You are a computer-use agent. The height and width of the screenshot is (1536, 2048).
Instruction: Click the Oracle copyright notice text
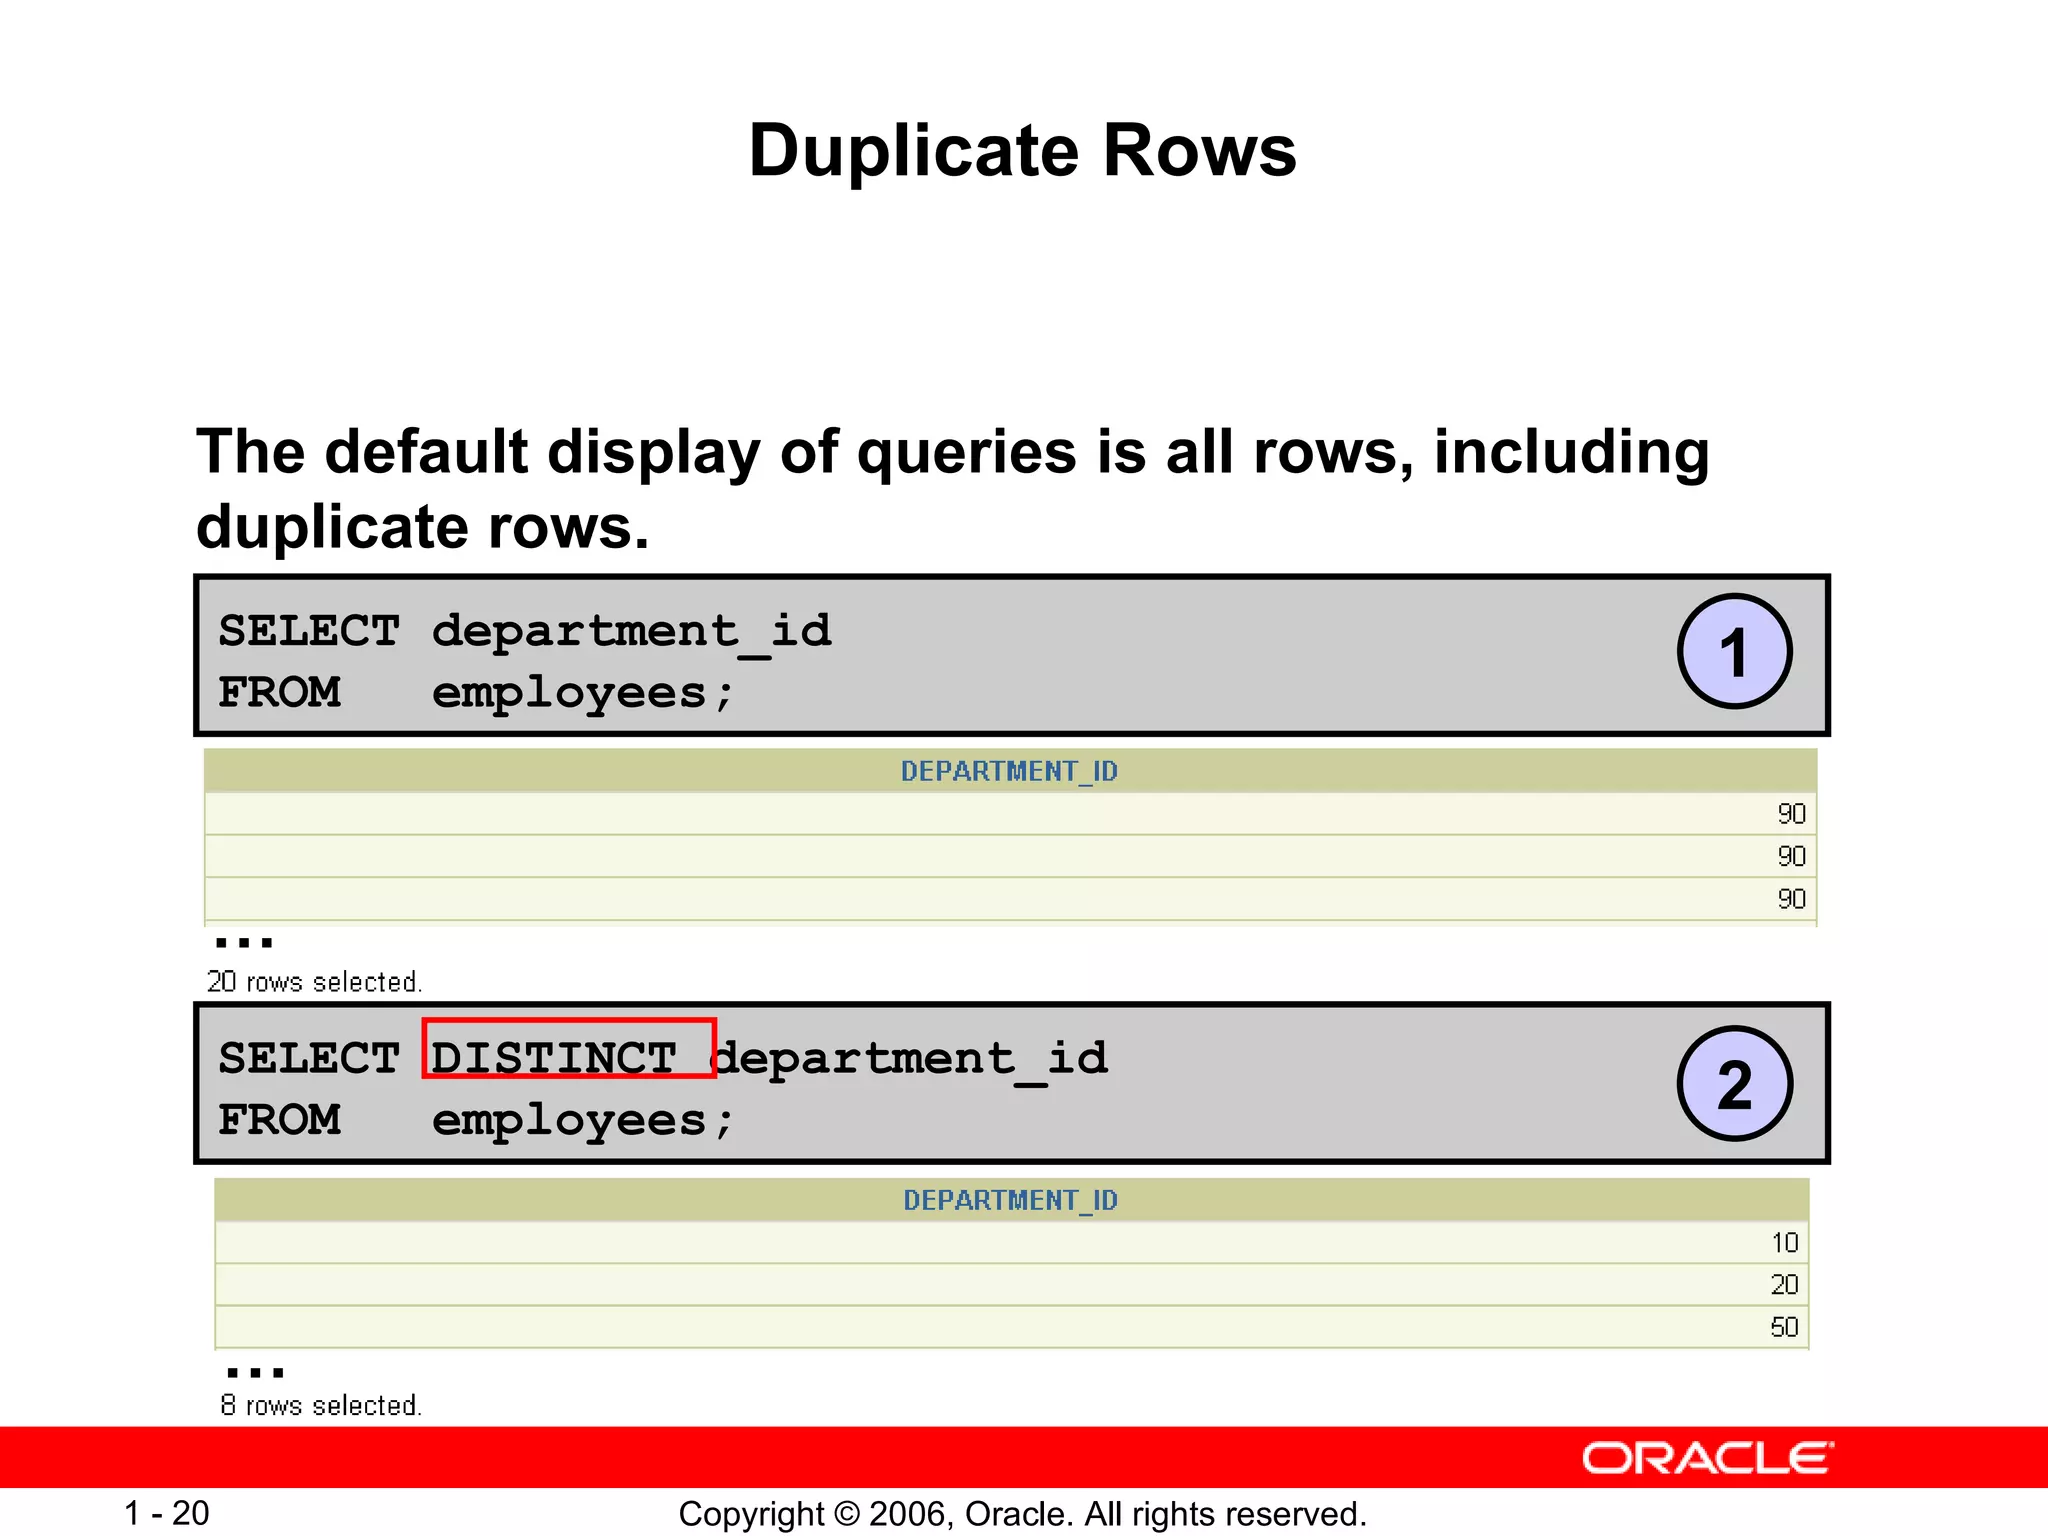1022,1514
